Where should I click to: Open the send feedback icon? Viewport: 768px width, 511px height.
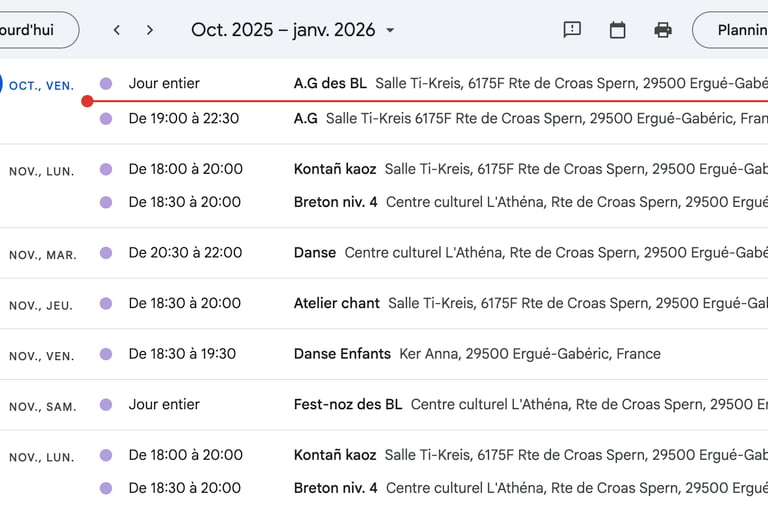coord(572,30)
